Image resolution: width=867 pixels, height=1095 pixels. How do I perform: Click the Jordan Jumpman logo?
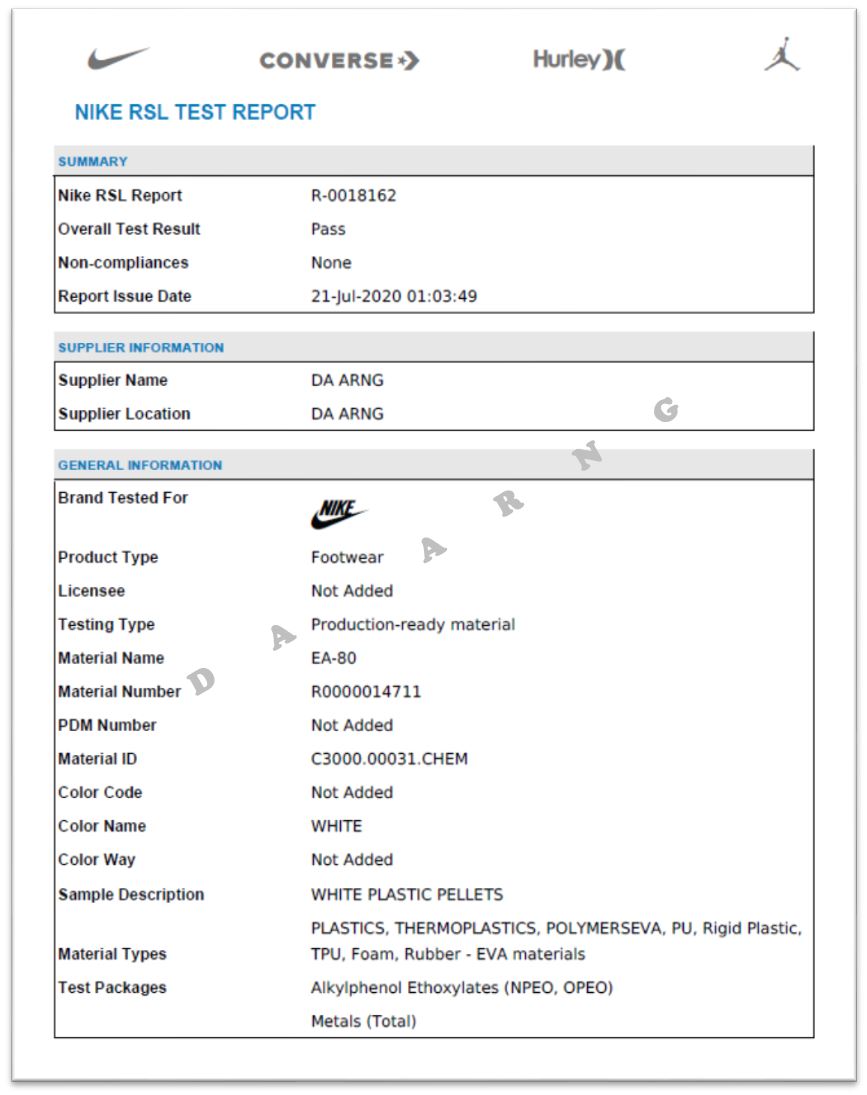(x=782, y=54)
